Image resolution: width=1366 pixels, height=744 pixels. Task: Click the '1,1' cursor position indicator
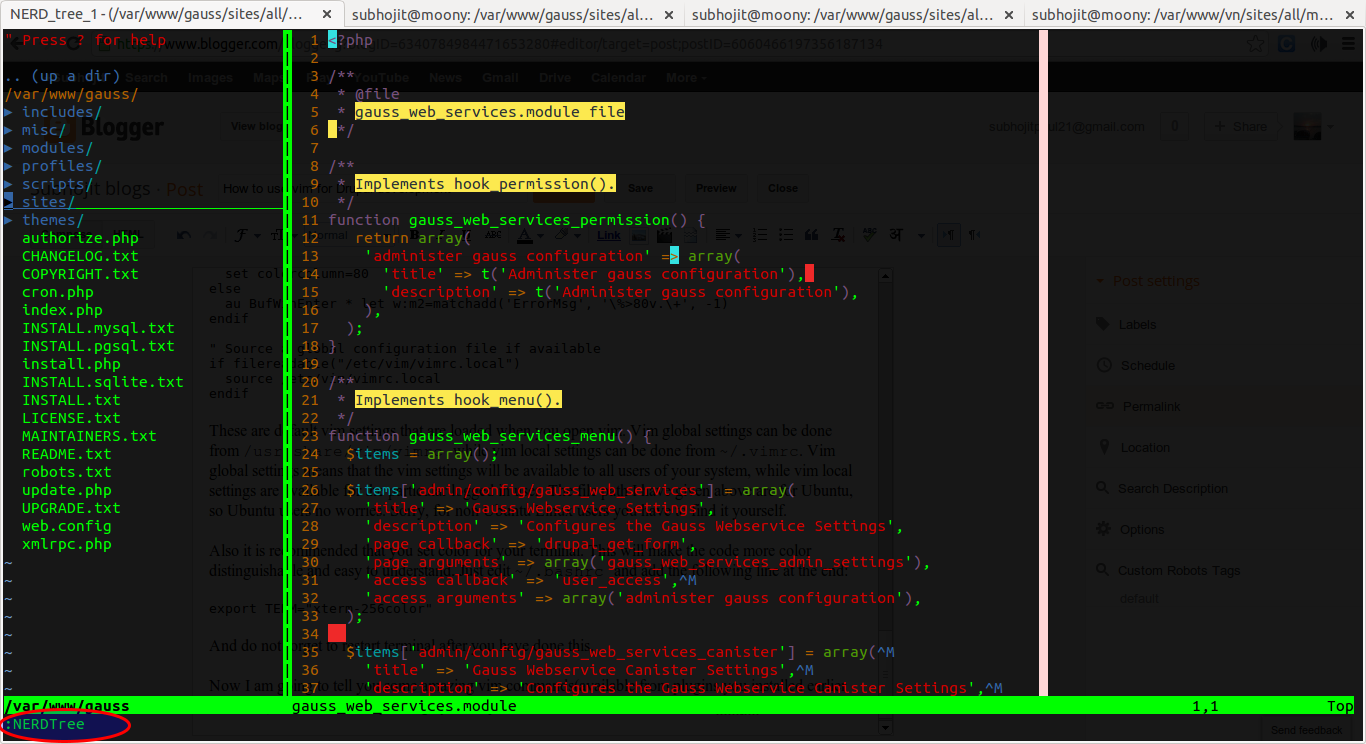pos(1205,706)
